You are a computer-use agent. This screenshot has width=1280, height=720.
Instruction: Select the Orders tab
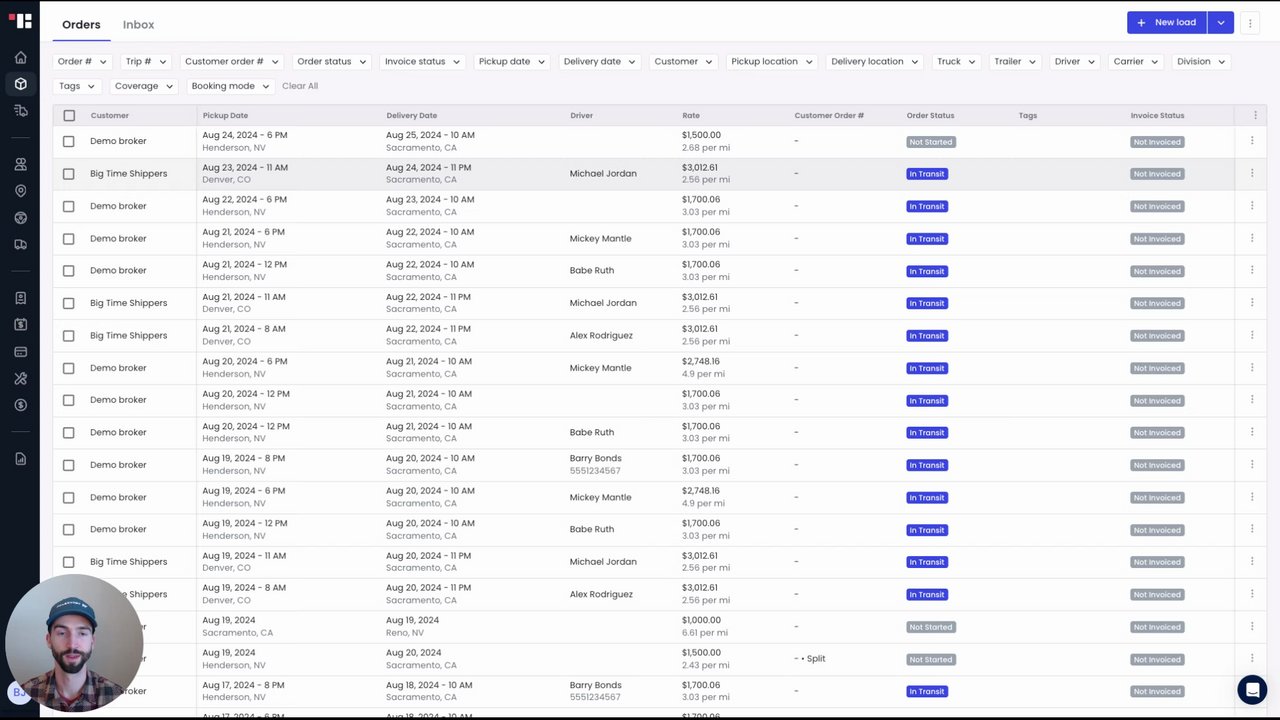[81, 25]
